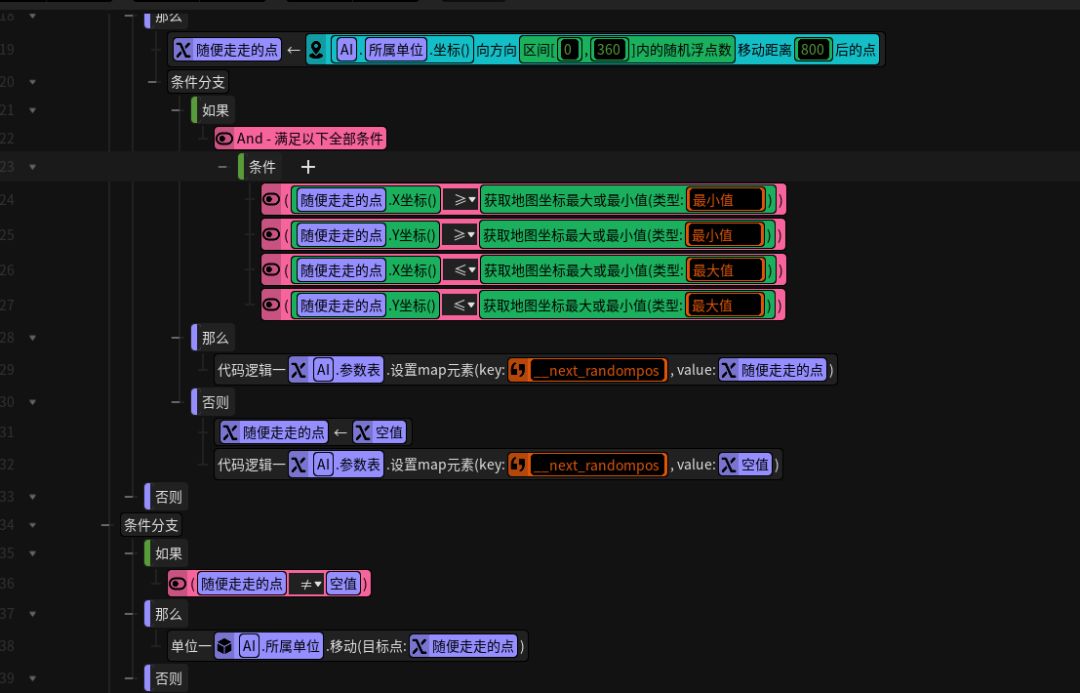Select the 否则 block on line 39

[x=167, y=679]
